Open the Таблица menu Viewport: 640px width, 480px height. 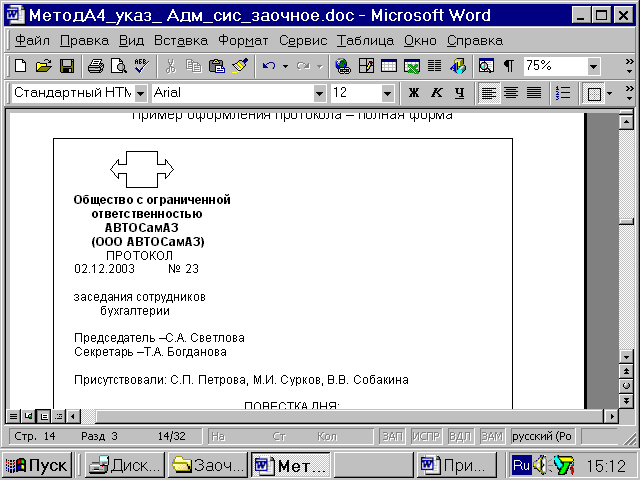365,40
